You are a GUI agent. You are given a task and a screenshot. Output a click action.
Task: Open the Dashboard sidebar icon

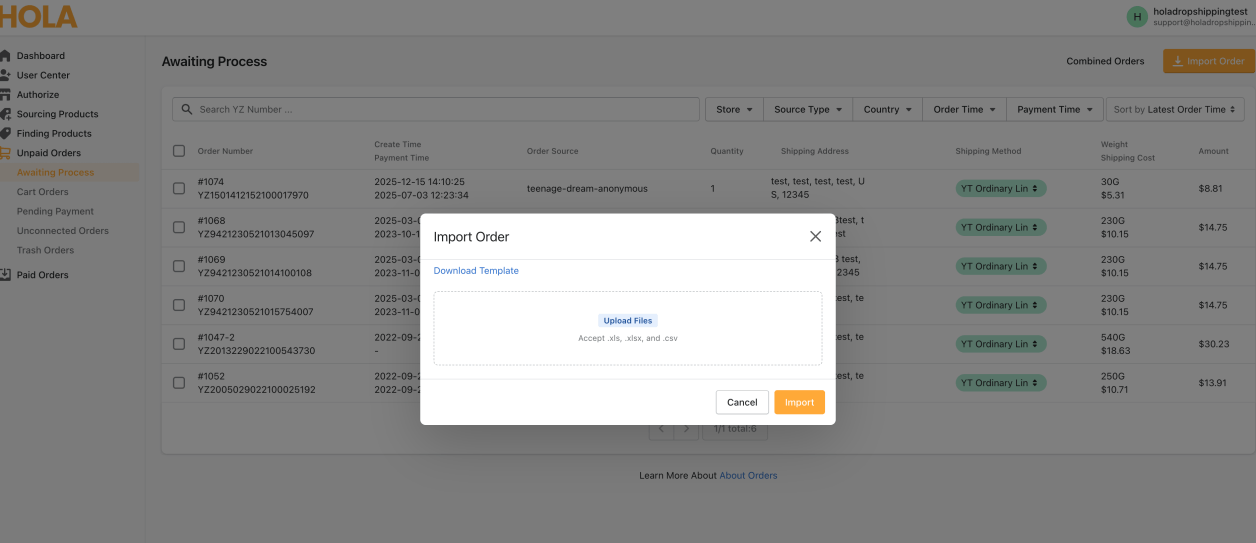[5, 56]
